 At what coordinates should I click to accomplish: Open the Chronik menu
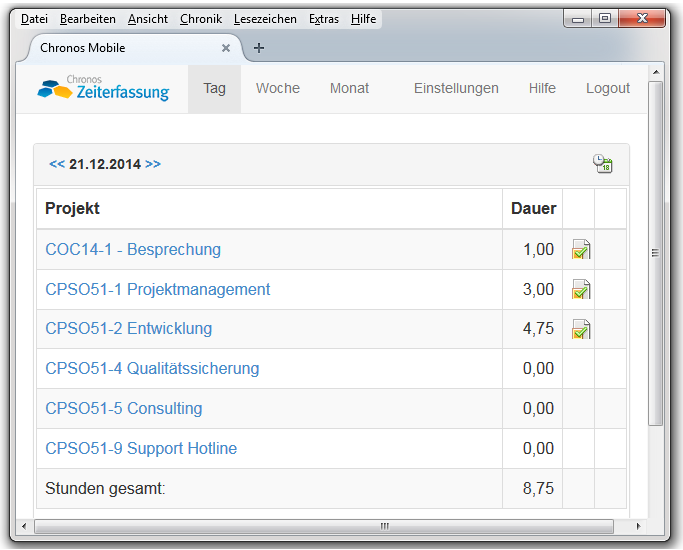tap(201, 19)
